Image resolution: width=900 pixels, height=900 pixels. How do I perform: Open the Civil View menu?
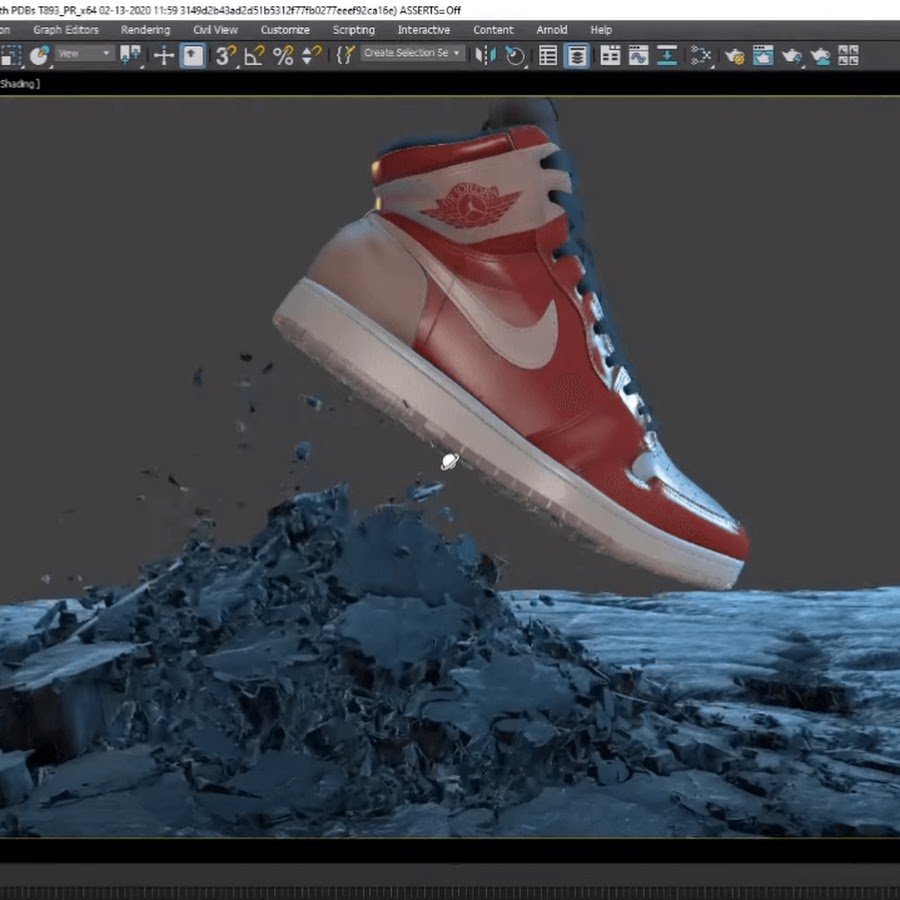click(x=215, y=30)
